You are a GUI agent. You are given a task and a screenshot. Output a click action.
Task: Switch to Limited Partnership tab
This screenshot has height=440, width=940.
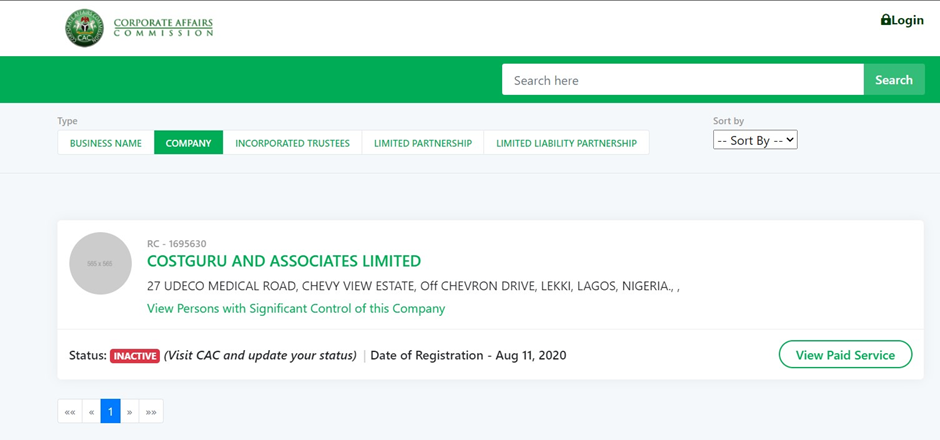pyautogui.click(x=423, y=143)
